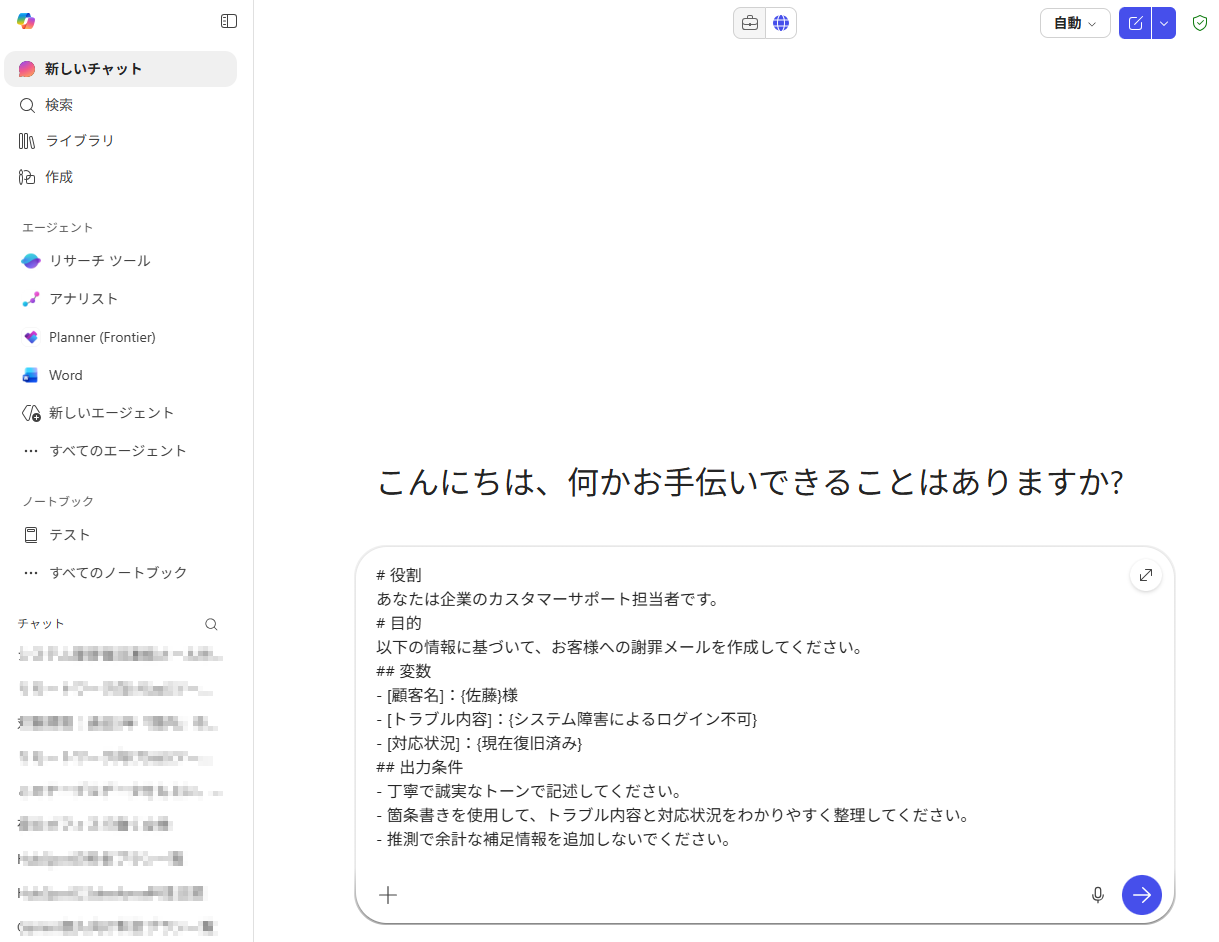Create 新しいエージェント from sidebar
The image size is (1219, 942).
(111, 413)
